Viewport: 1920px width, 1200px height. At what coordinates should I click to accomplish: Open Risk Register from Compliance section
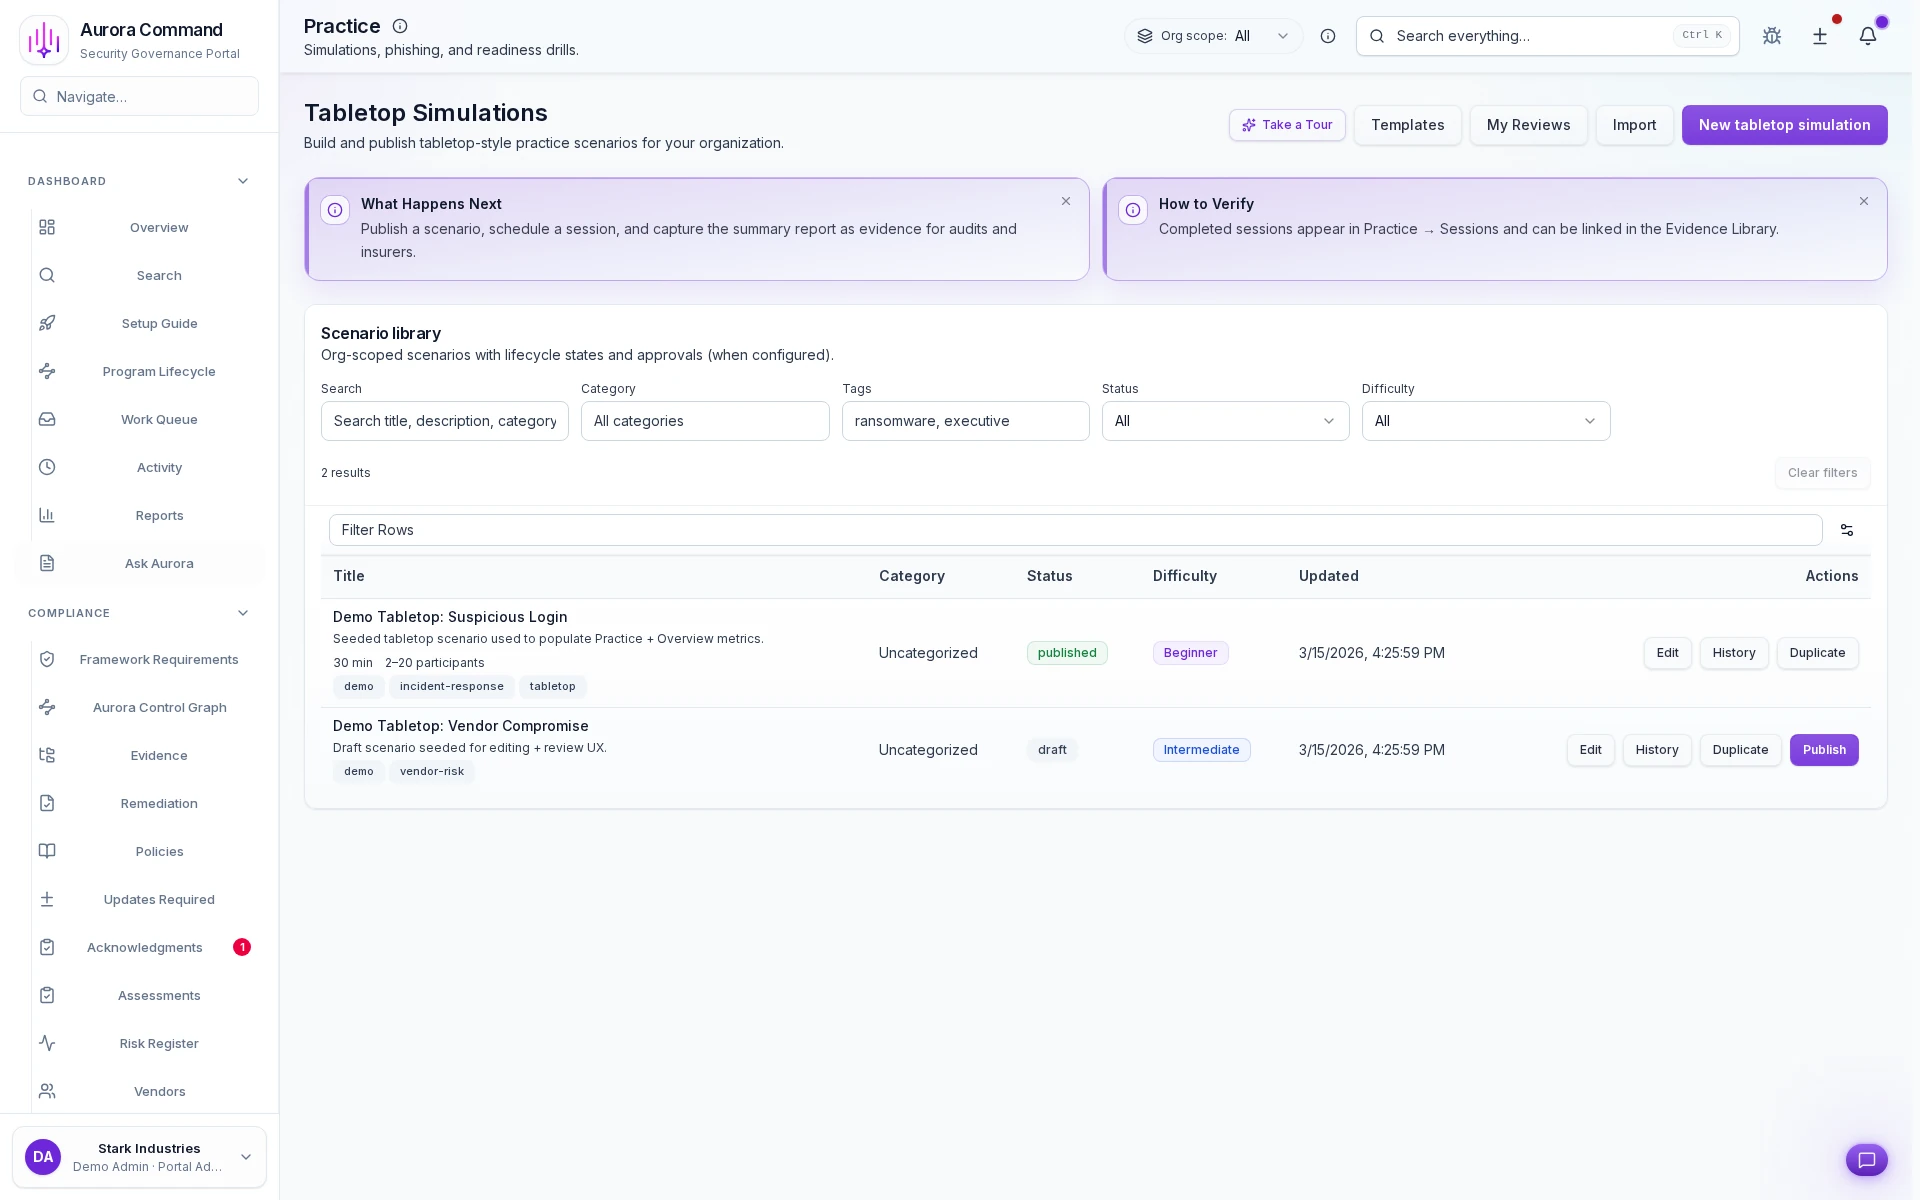(x=159, y=1043)
